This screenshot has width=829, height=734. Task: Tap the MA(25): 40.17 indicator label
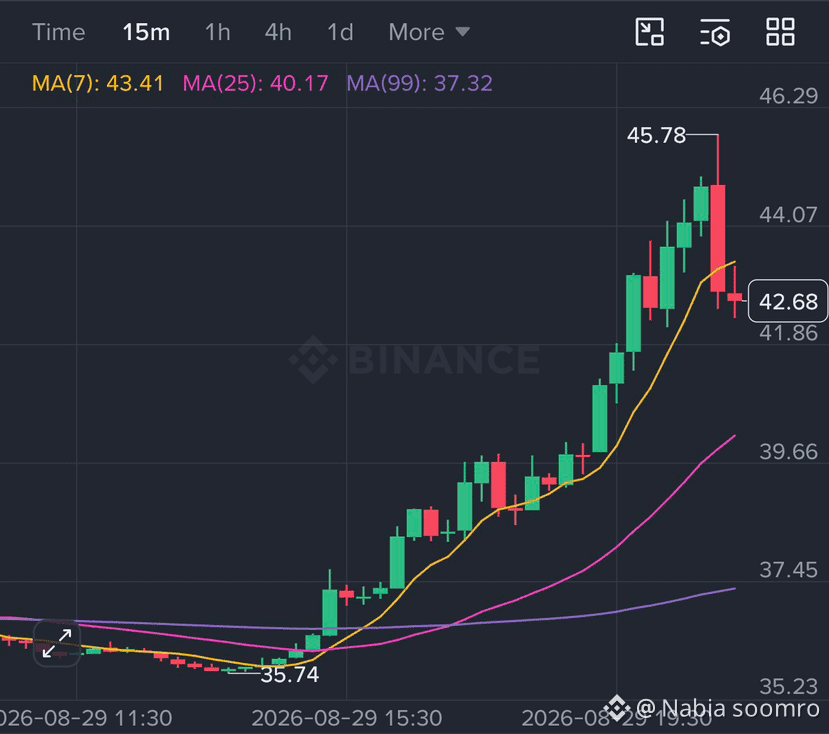255,83
